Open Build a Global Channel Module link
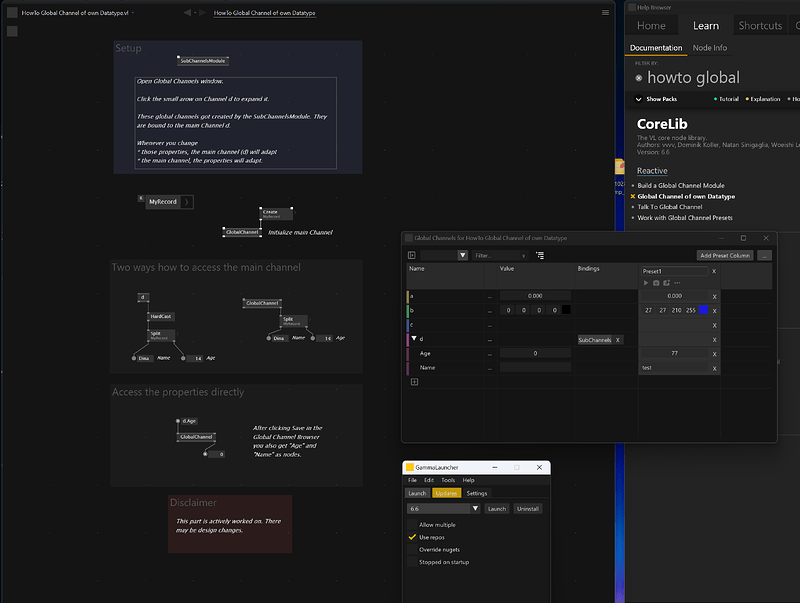Viewport: 800px width, 603px height. (681, 186)
